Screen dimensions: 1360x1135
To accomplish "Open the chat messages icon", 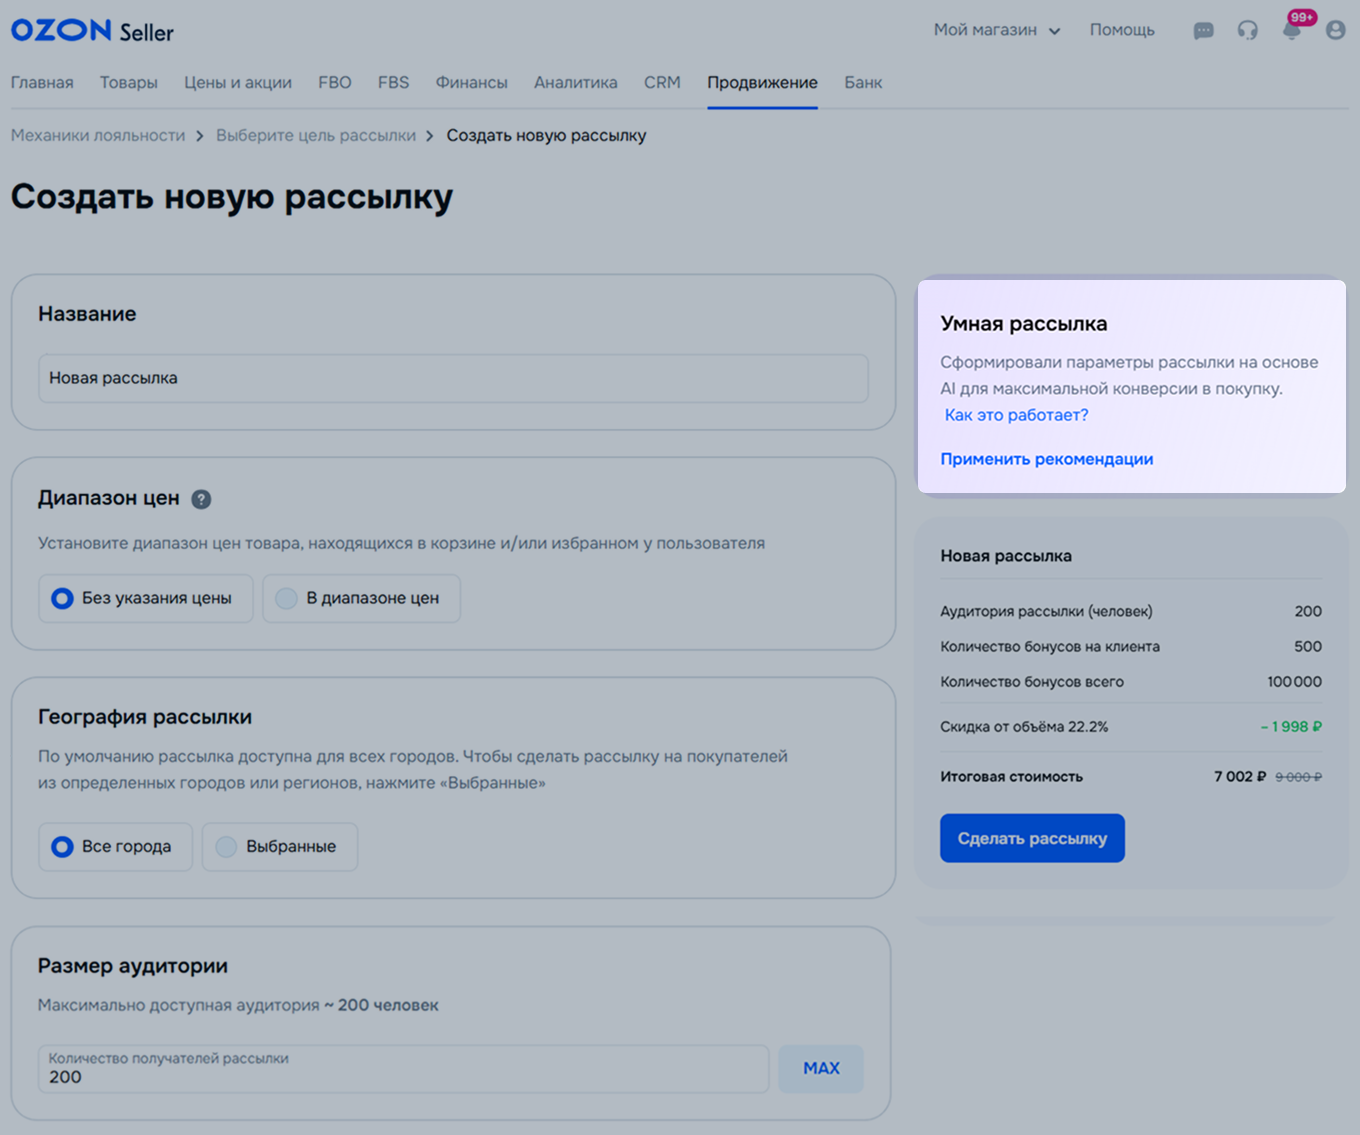I will click(1204, 31).
